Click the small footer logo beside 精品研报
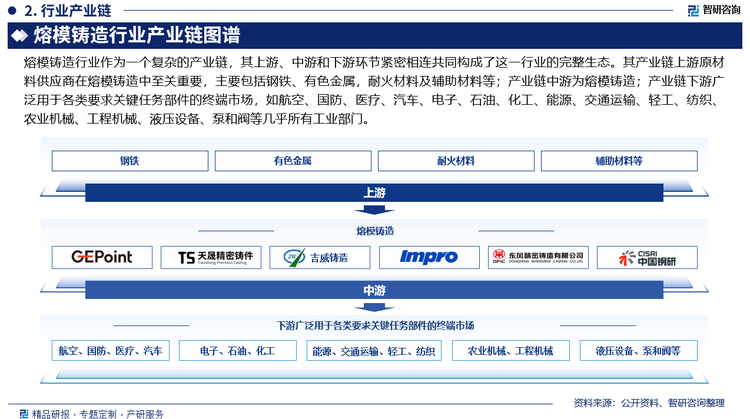The image size is (750, 419). coord(24,414)
